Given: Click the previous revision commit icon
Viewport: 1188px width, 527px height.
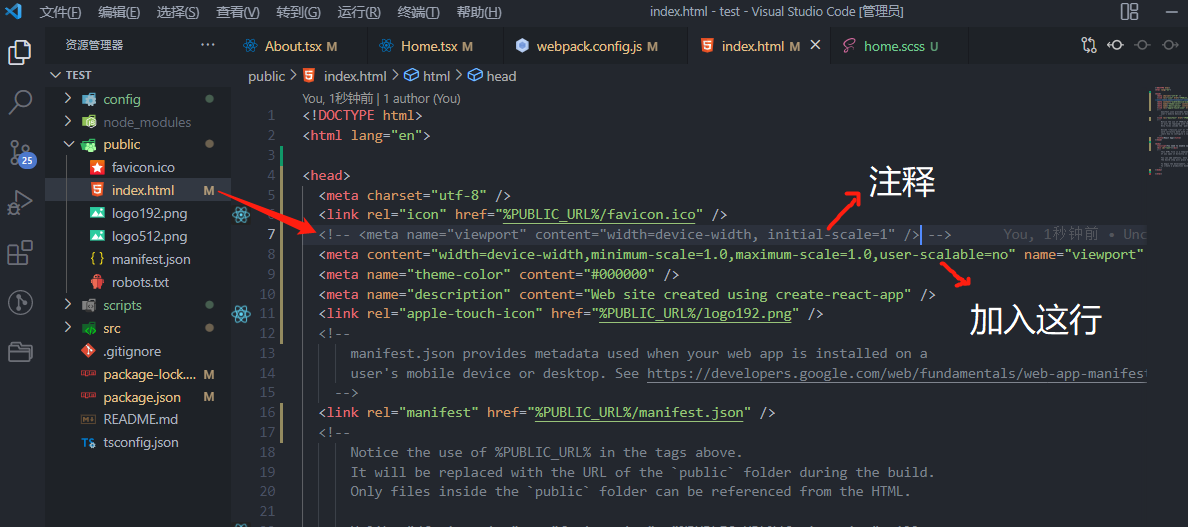Looking at the screenshot, I should tap(1141, 45).
